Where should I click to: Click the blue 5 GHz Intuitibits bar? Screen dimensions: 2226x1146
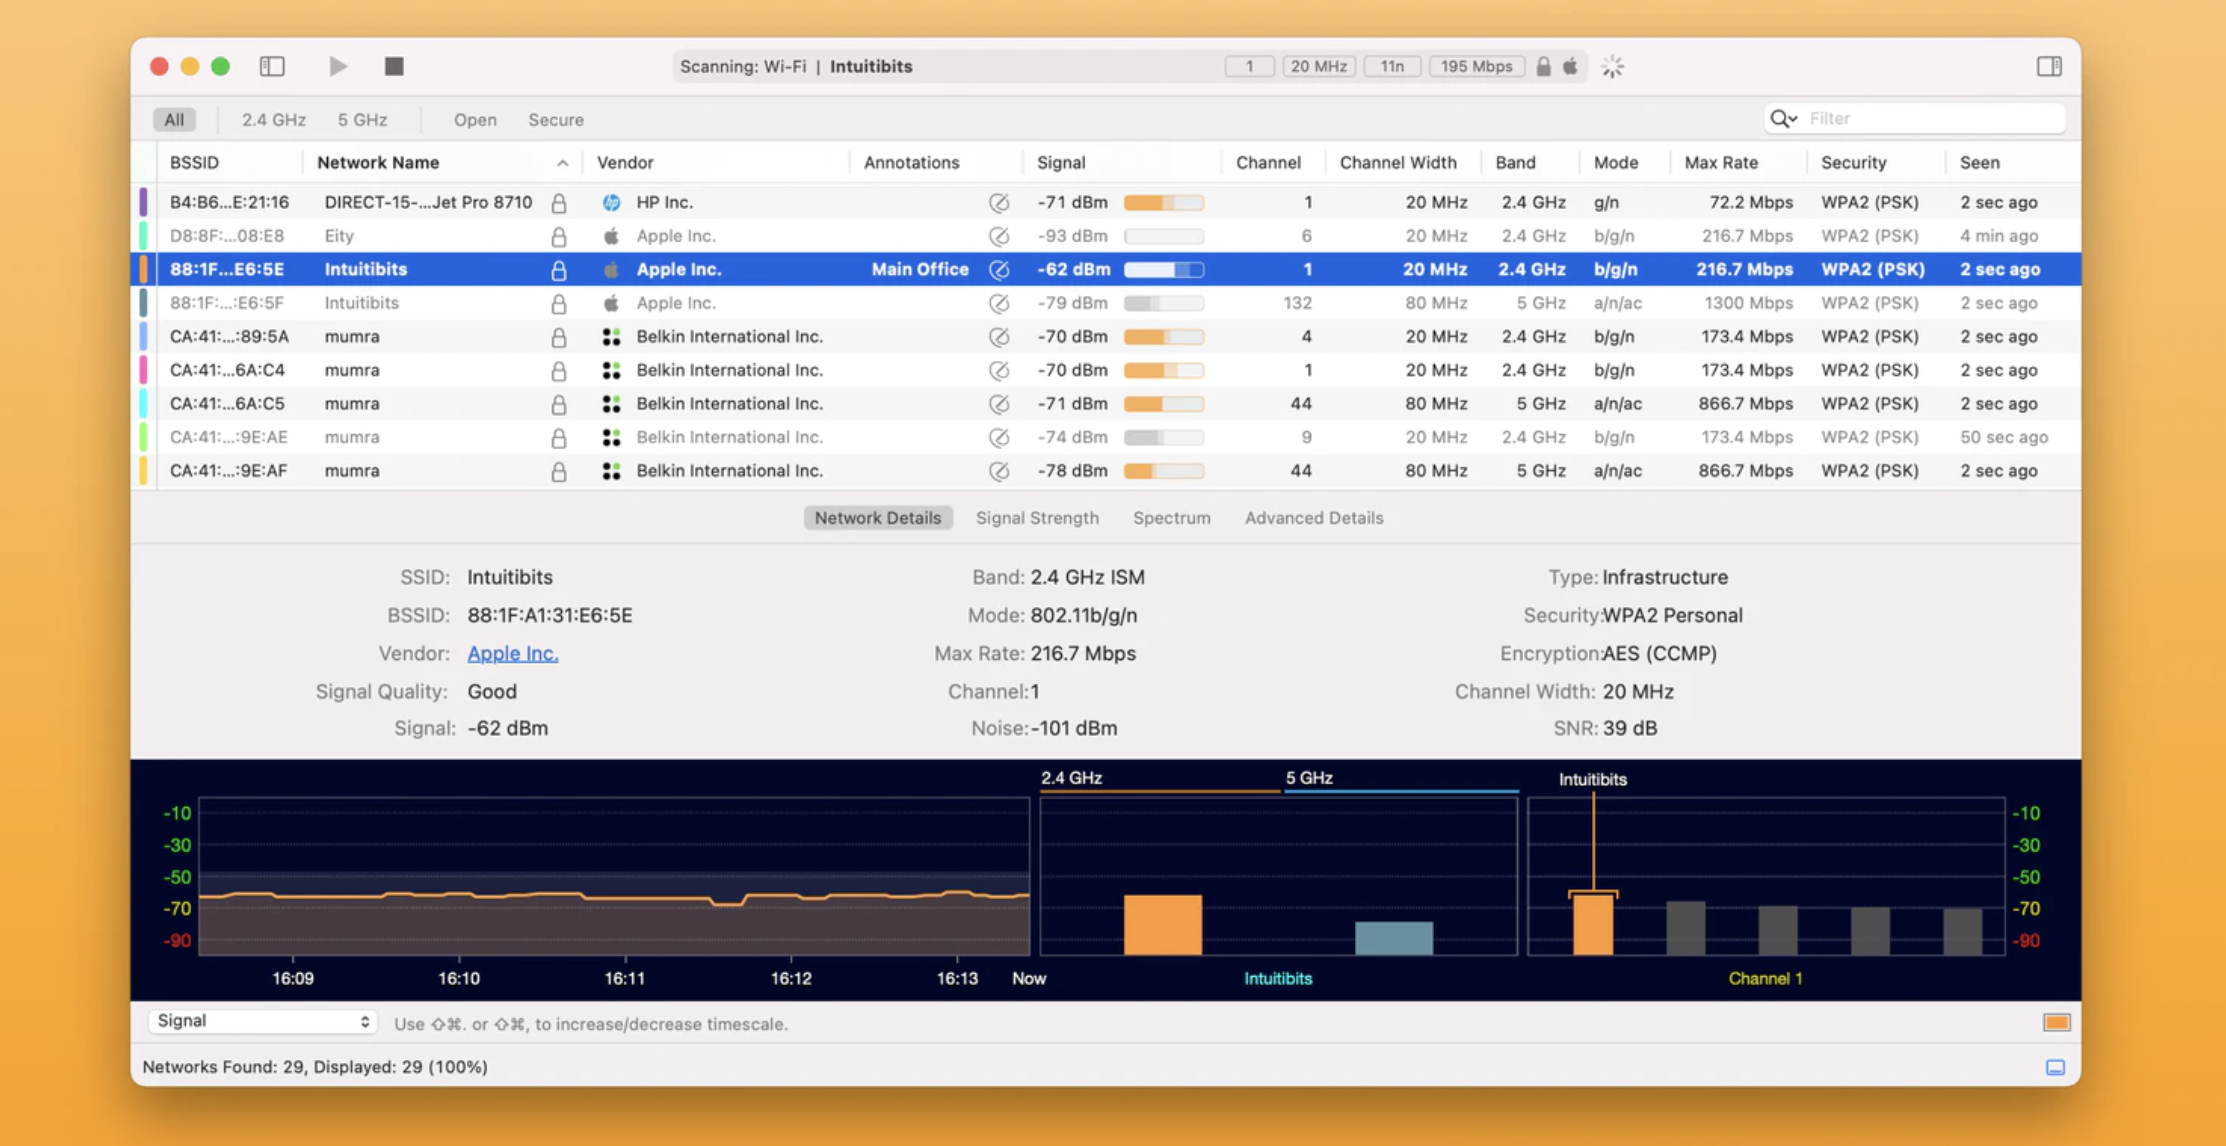[1394, 938]
